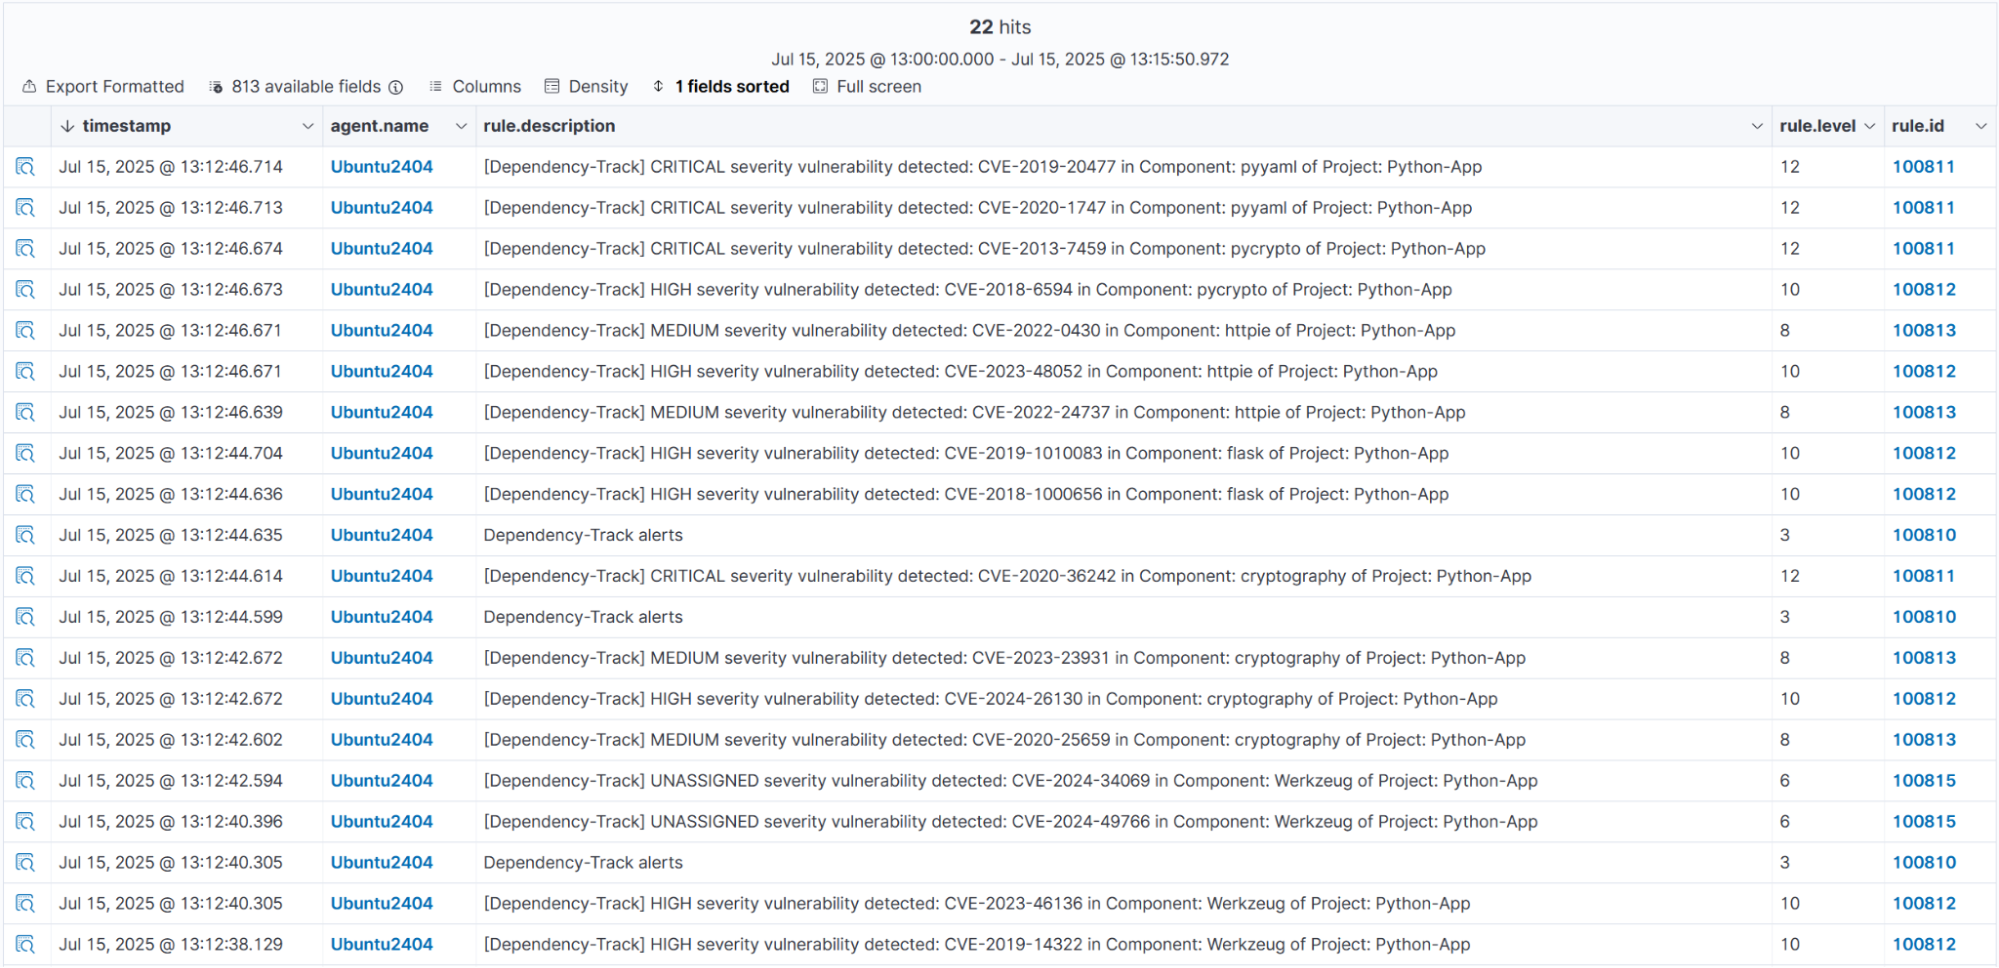1999x968 pixels.
Task: Open rule 100812 link in the CVE-2023-46136 row
Action: pos(1923,904)
